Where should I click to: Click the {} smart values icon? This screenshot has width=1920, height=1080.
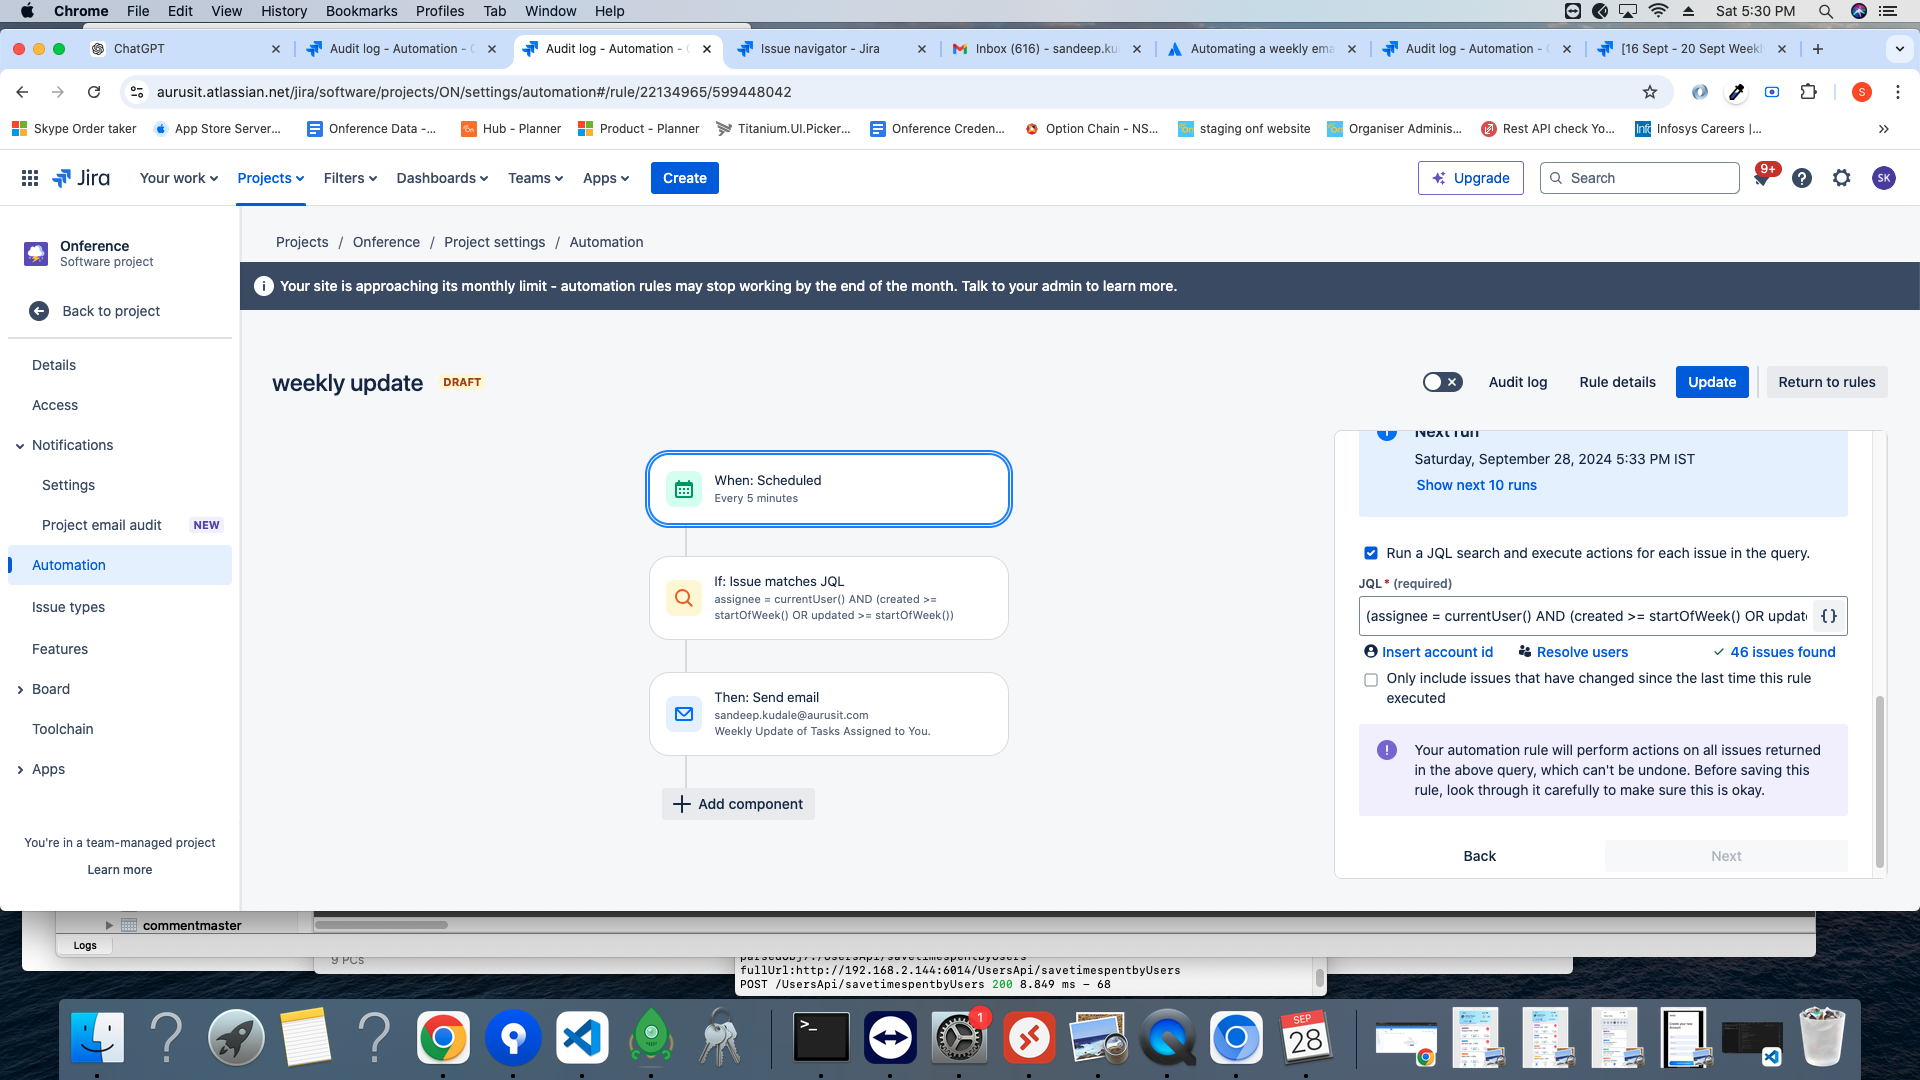click(1828, 616)
